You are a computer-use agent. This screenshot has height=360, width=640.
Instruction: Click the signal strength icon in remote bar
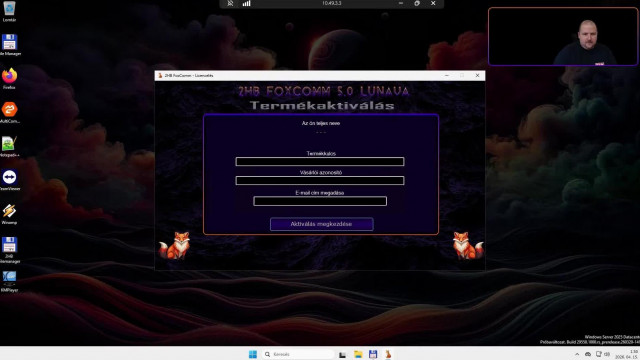click(247, 3)
